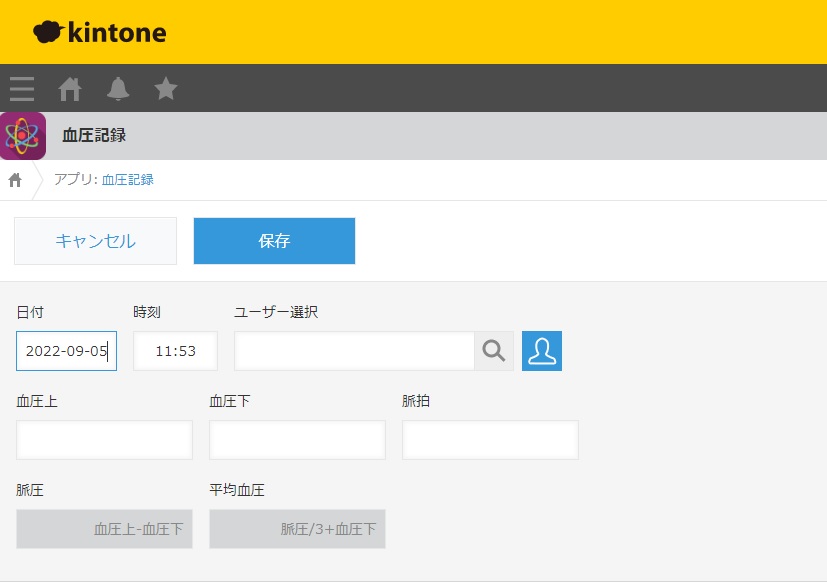Click into the 脈拍 input field
This screenshot has height=582, width=827.
point(490,440)
